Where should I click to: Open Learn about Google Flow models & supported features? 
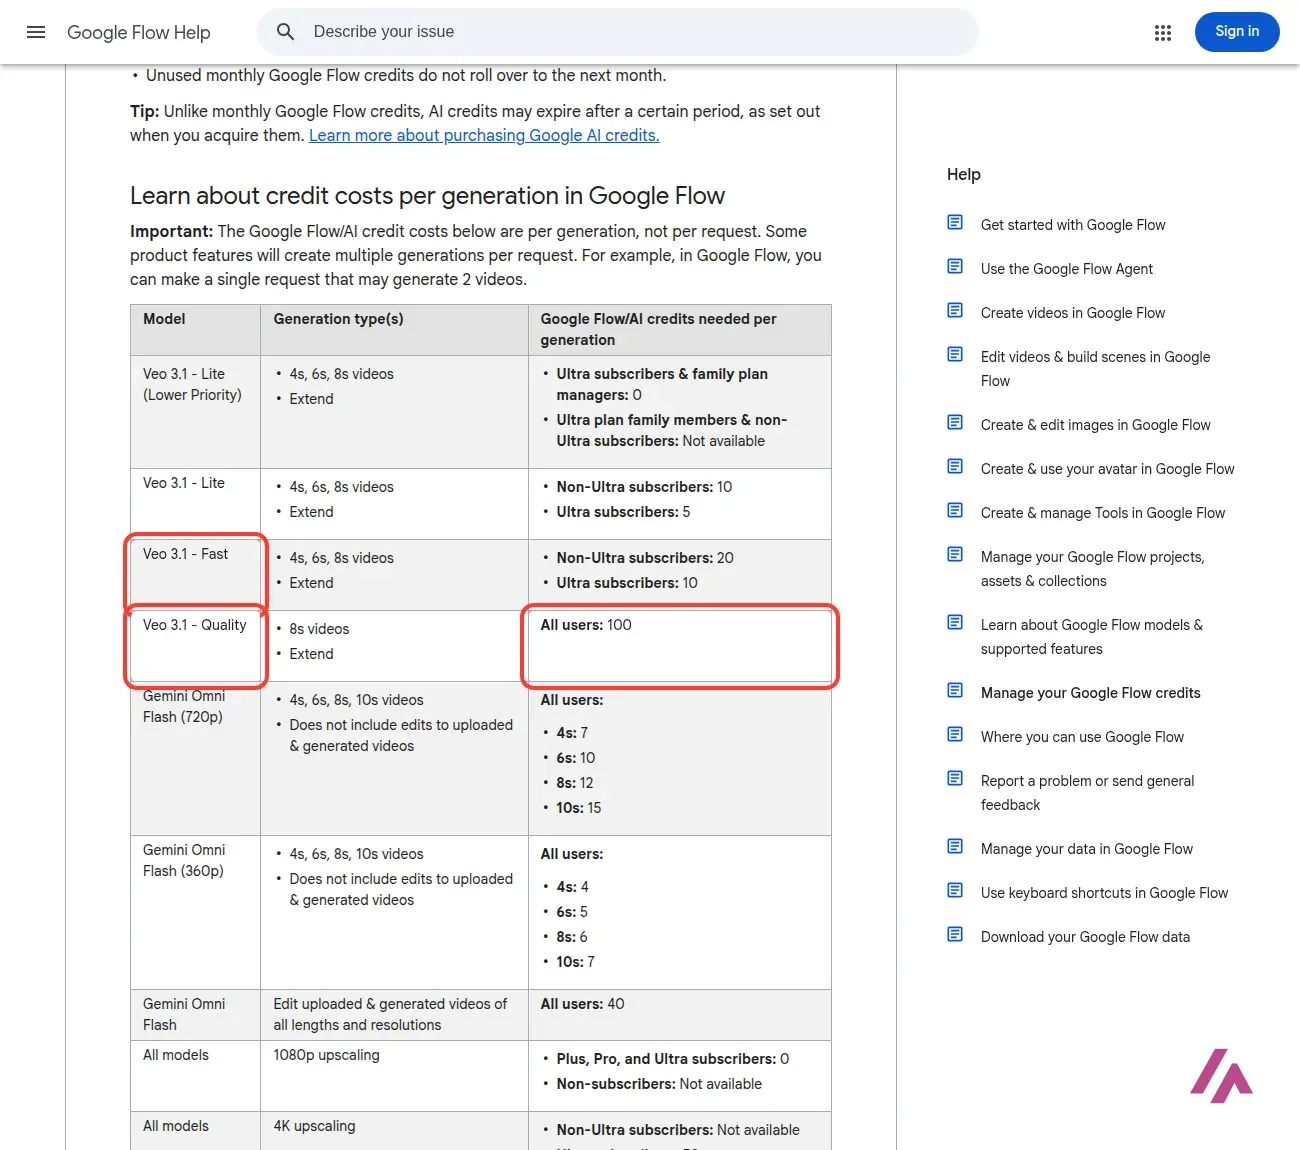point(1092,637)
